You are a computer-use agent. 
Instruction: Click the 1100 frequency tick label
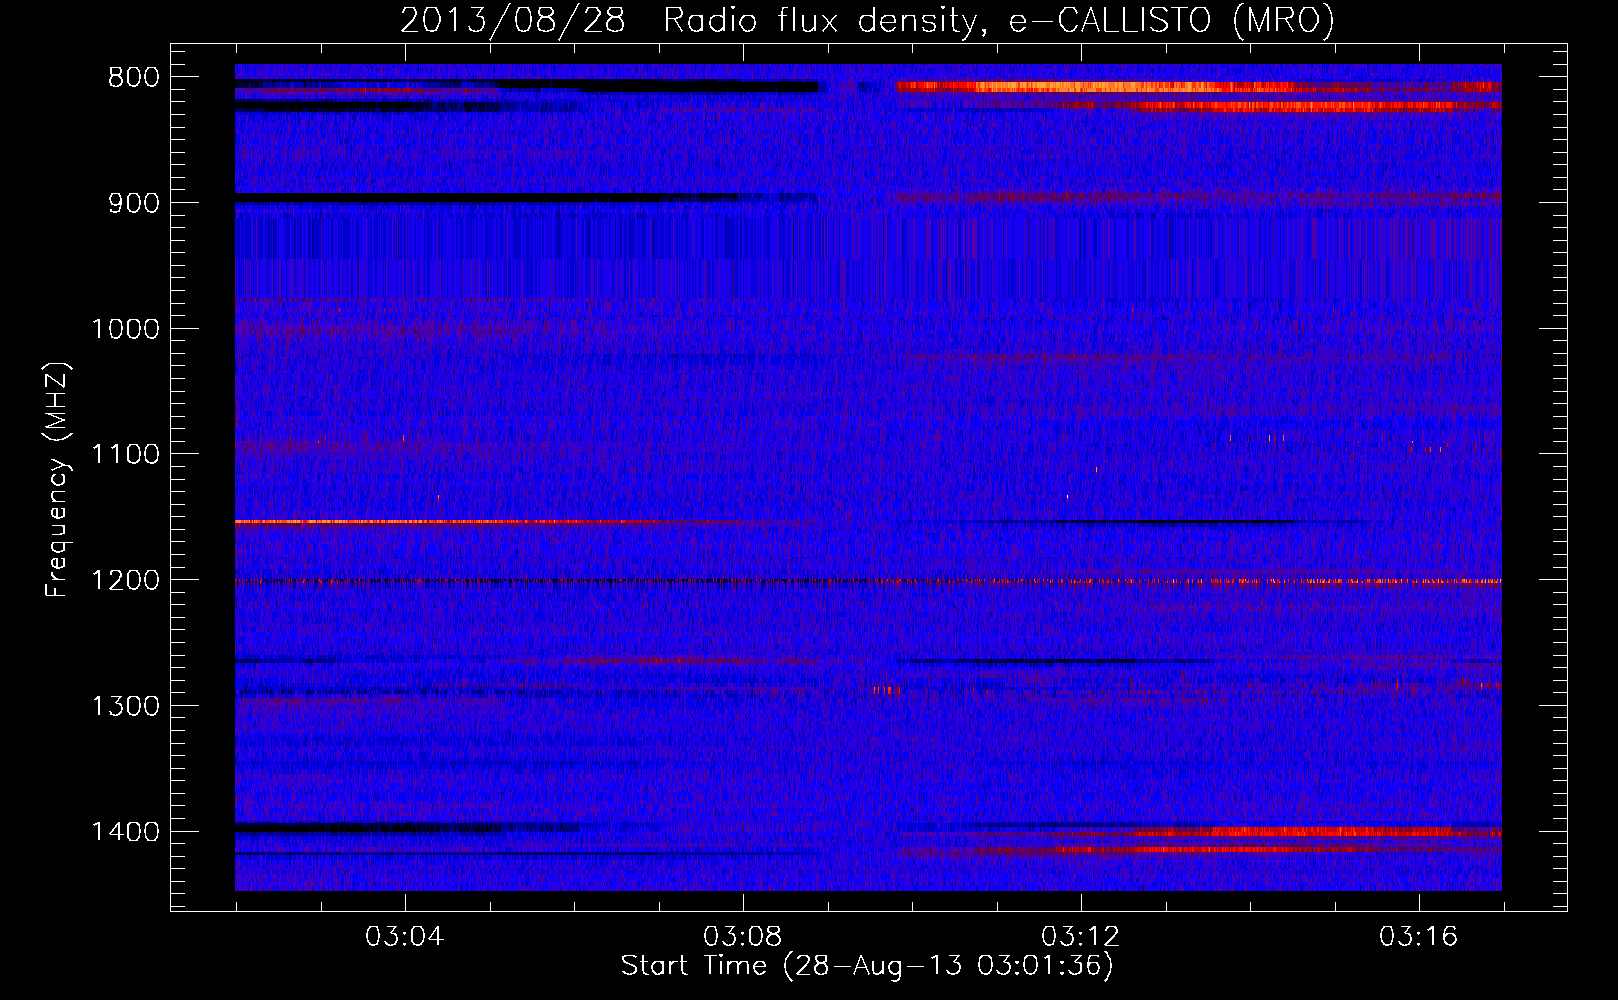tap(125, 455)
